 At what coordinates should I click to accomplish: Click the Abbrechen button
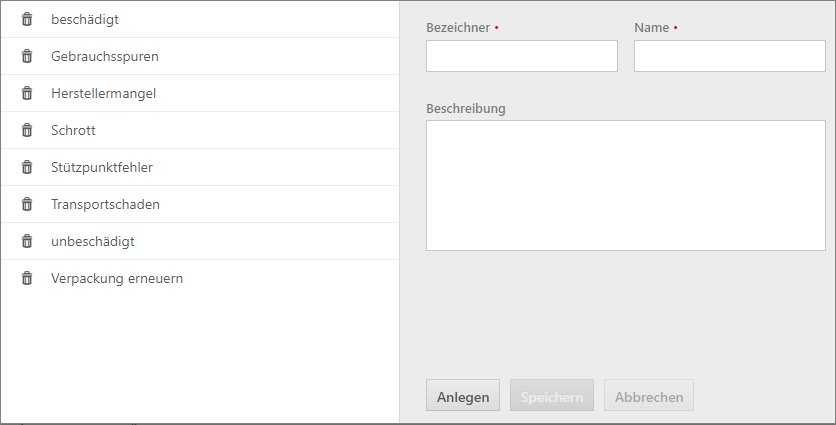649,395
